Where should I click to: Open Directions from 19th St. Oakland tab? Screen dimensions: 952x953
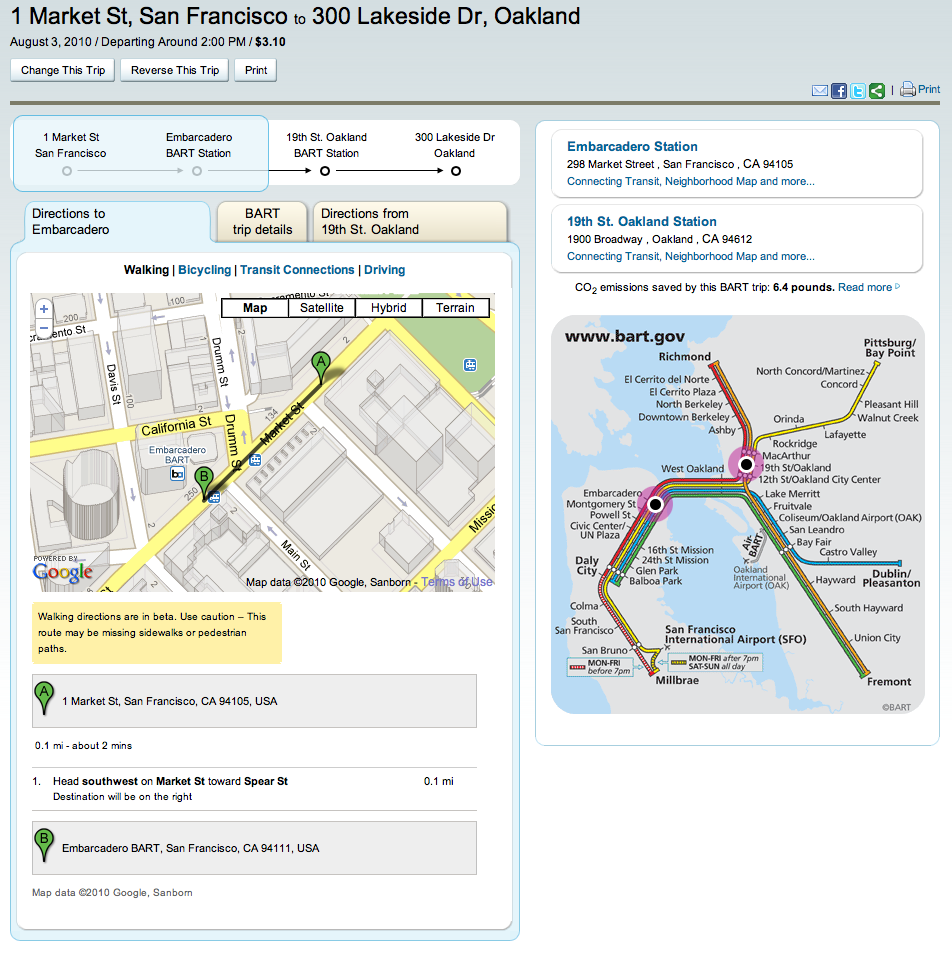(409, 222)
